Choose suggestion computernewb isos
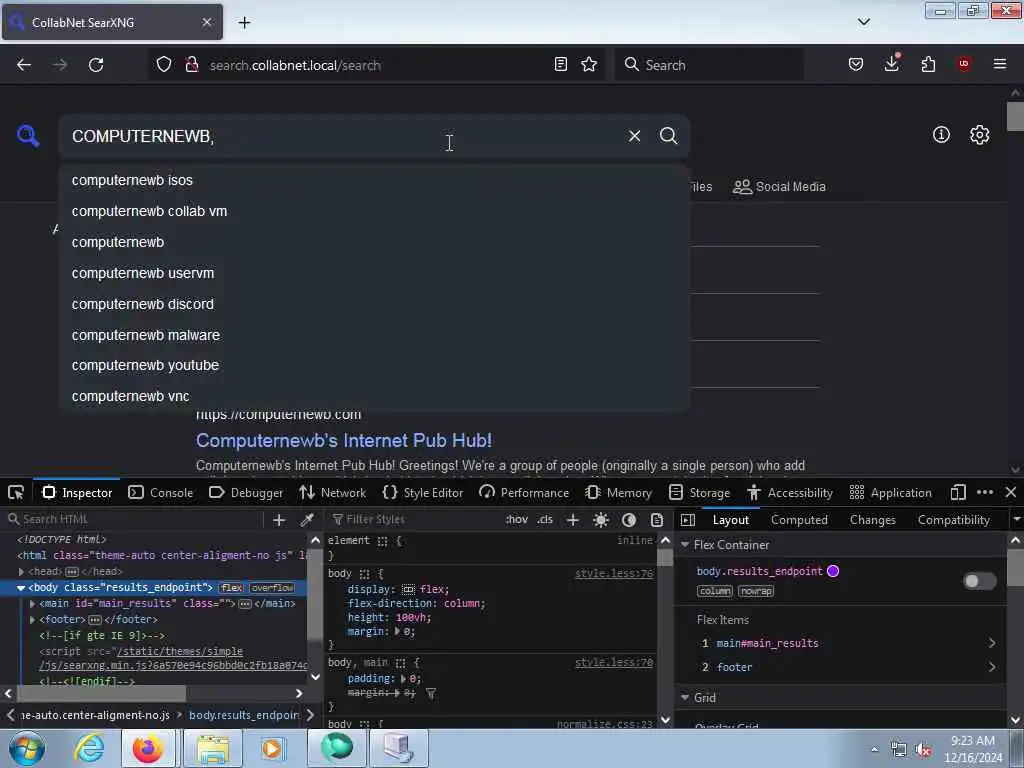Screen dimensions: 1024x768 coord(374,180)
